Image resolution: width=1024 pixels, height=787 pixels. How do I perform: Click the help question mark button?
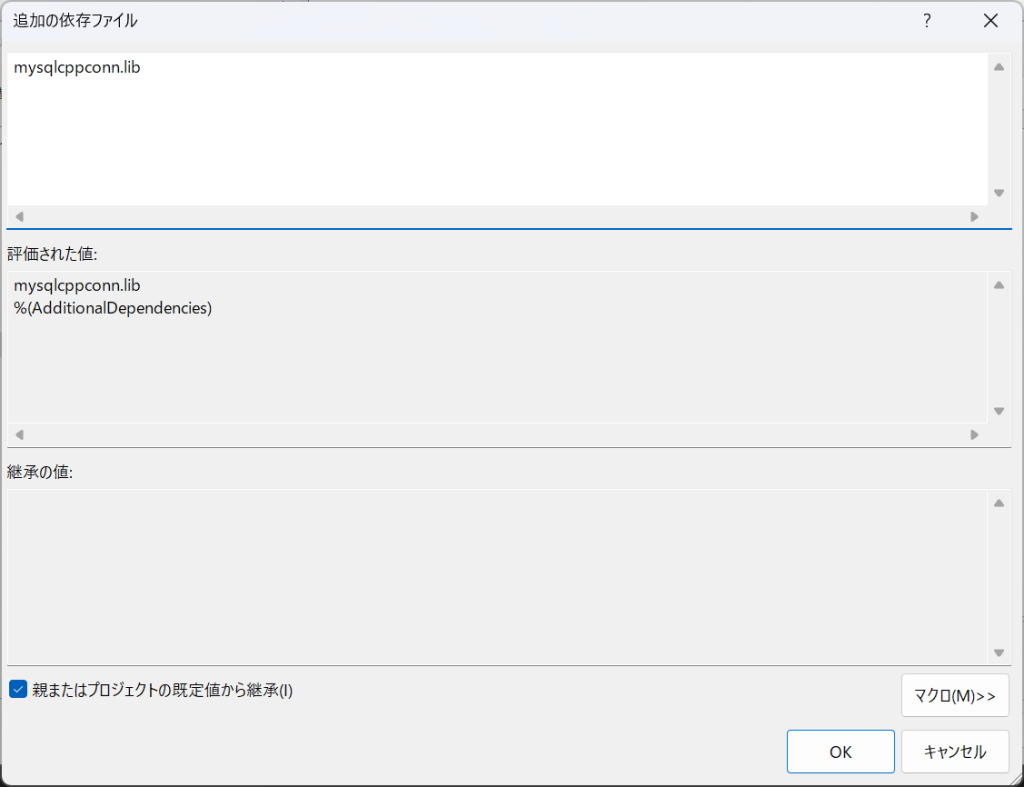point(927,20)
